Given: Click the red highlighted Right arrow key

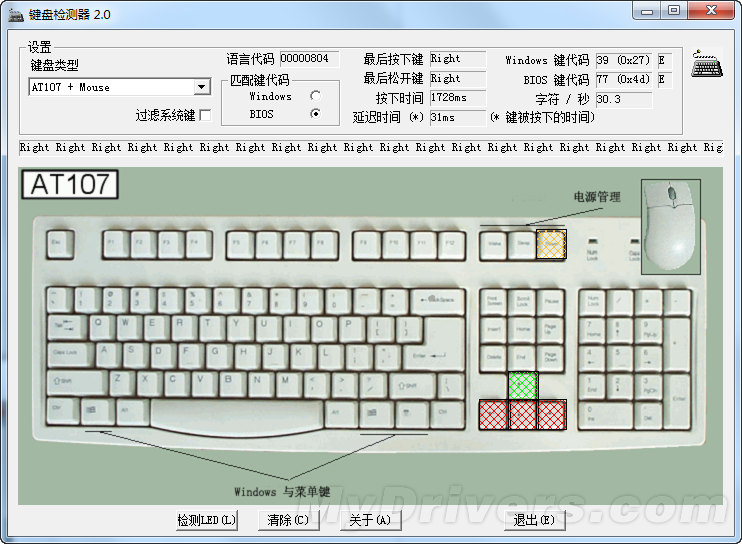Looking at the screenshot, I should click(552, 415).
